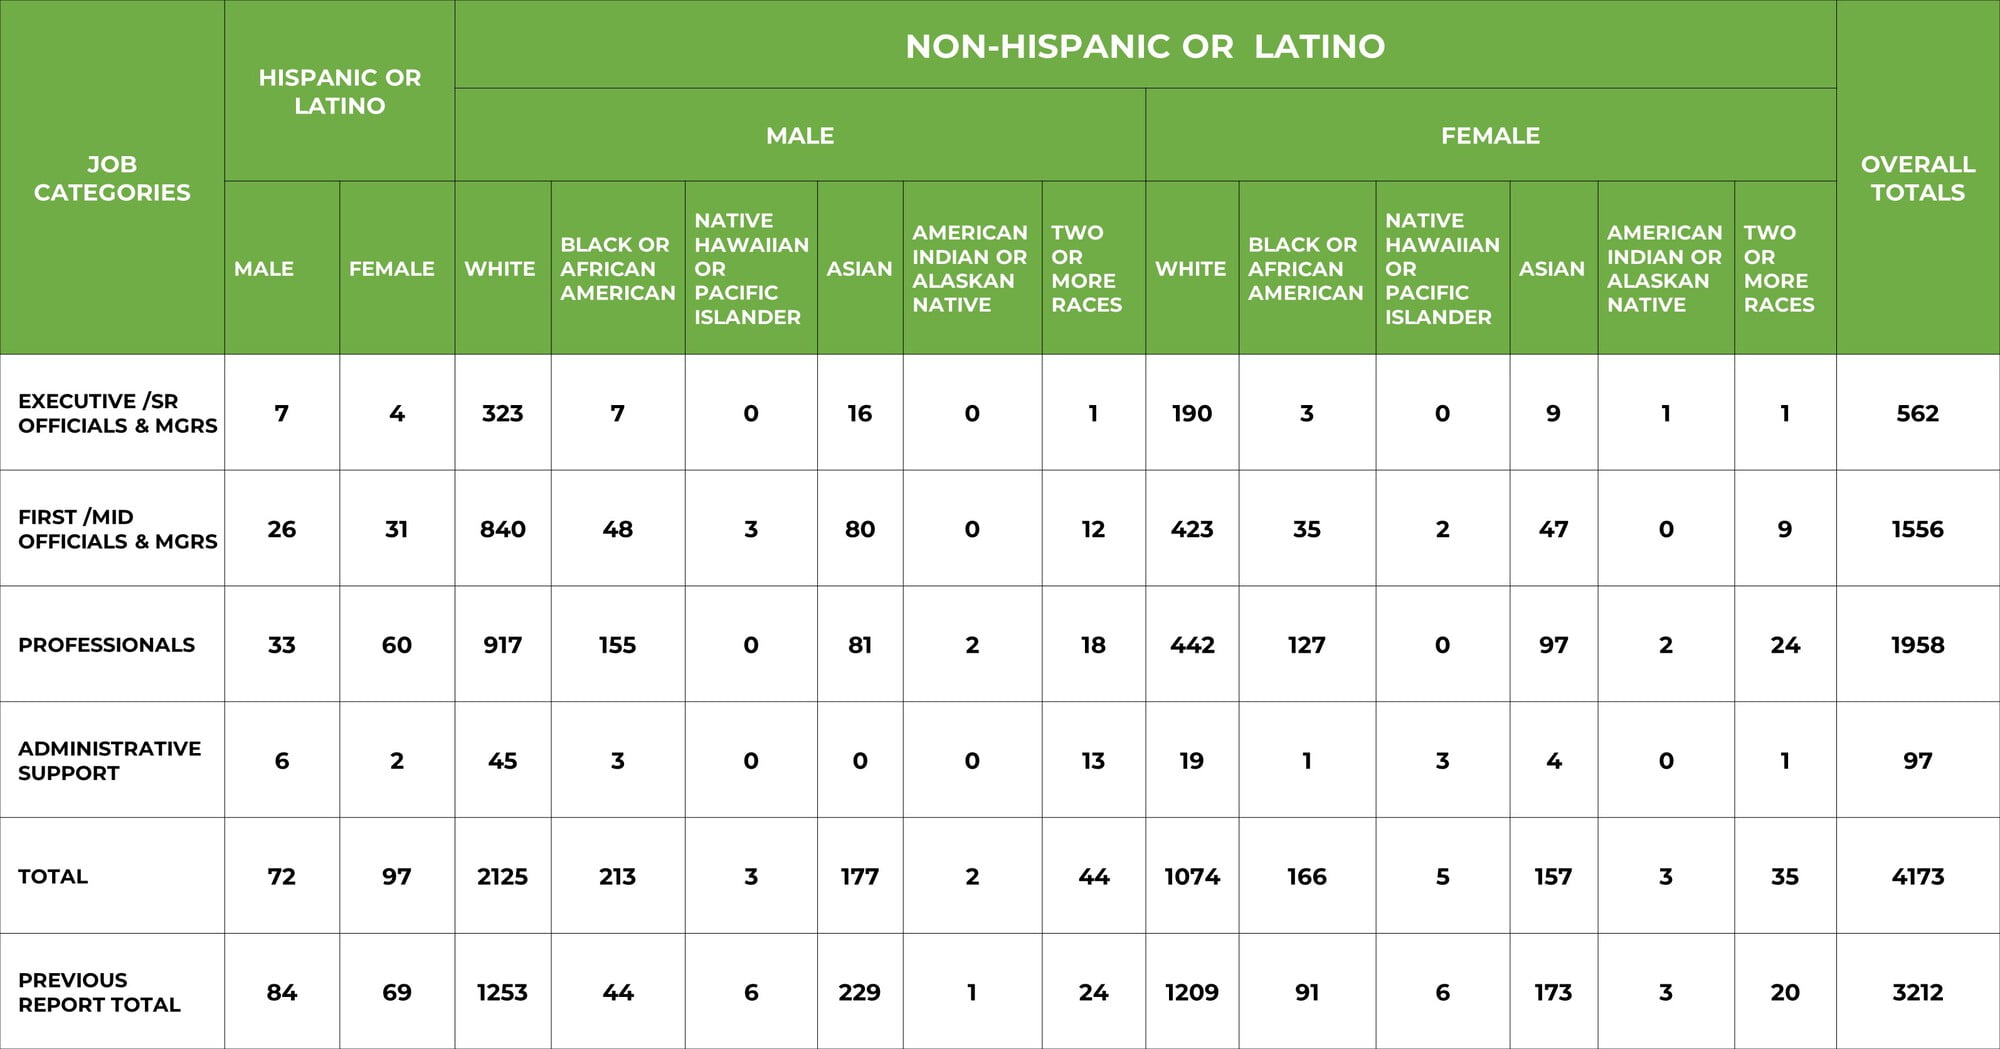Select ASIAN column header in Female group

click(x=1552, y=268)
